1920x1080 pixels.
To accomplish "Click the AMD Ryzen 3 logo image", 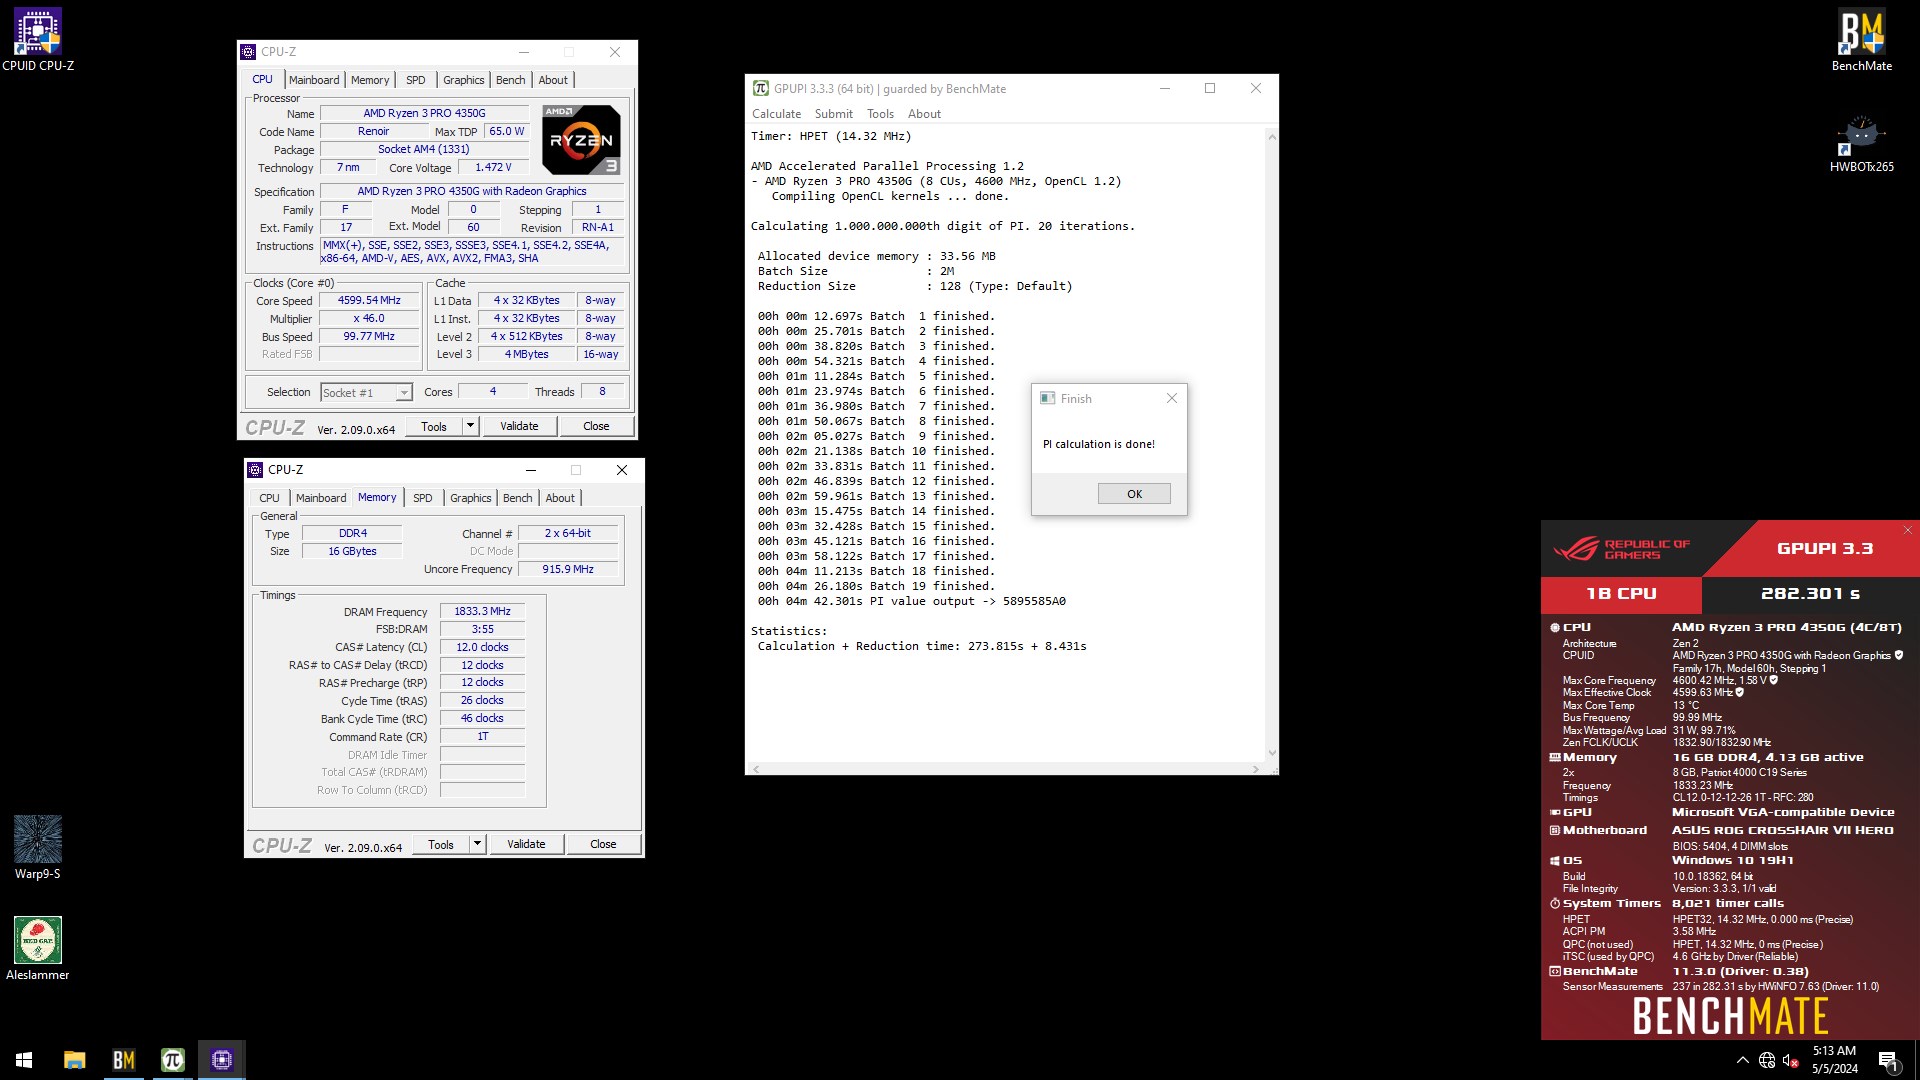I will point(581,139).
